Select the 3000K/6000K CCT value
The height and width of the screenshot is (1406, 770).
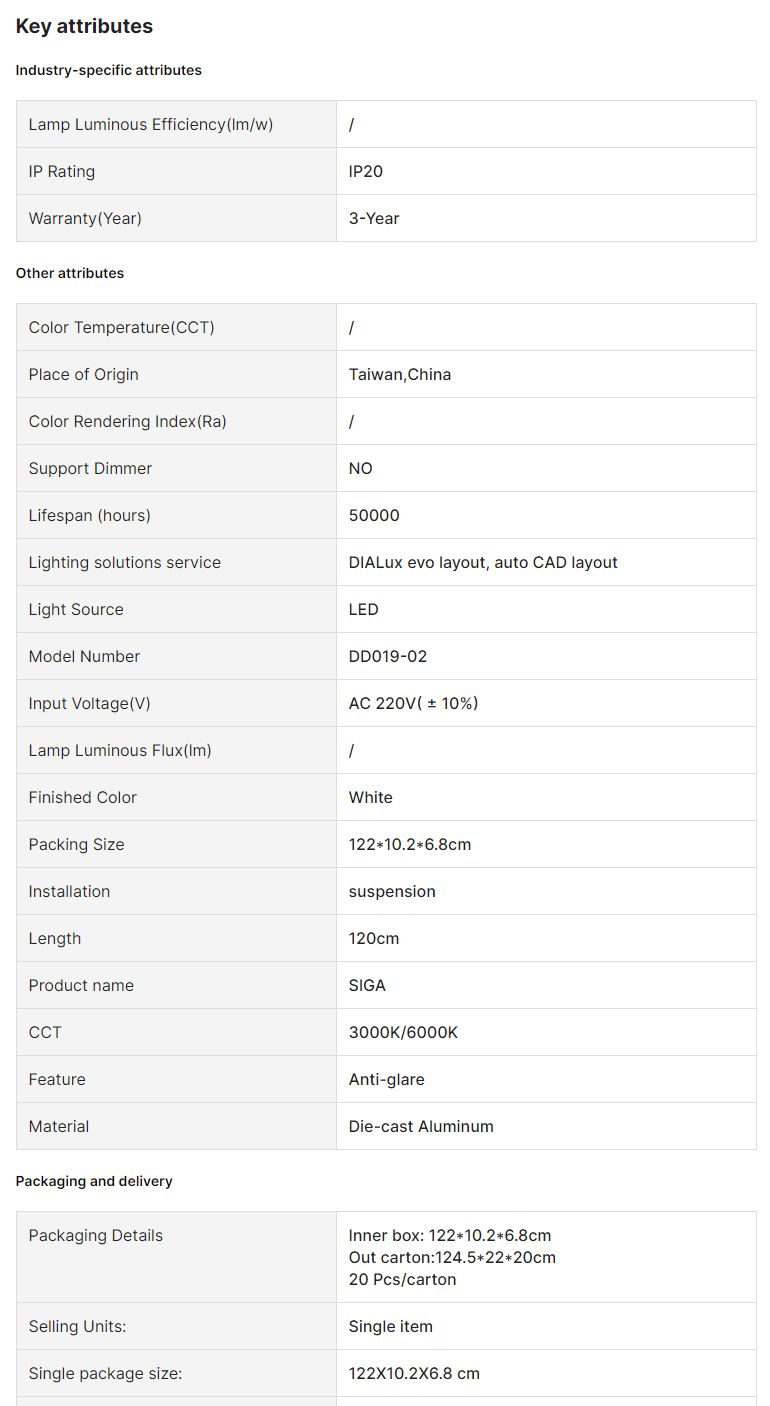tap(403, 1032)
